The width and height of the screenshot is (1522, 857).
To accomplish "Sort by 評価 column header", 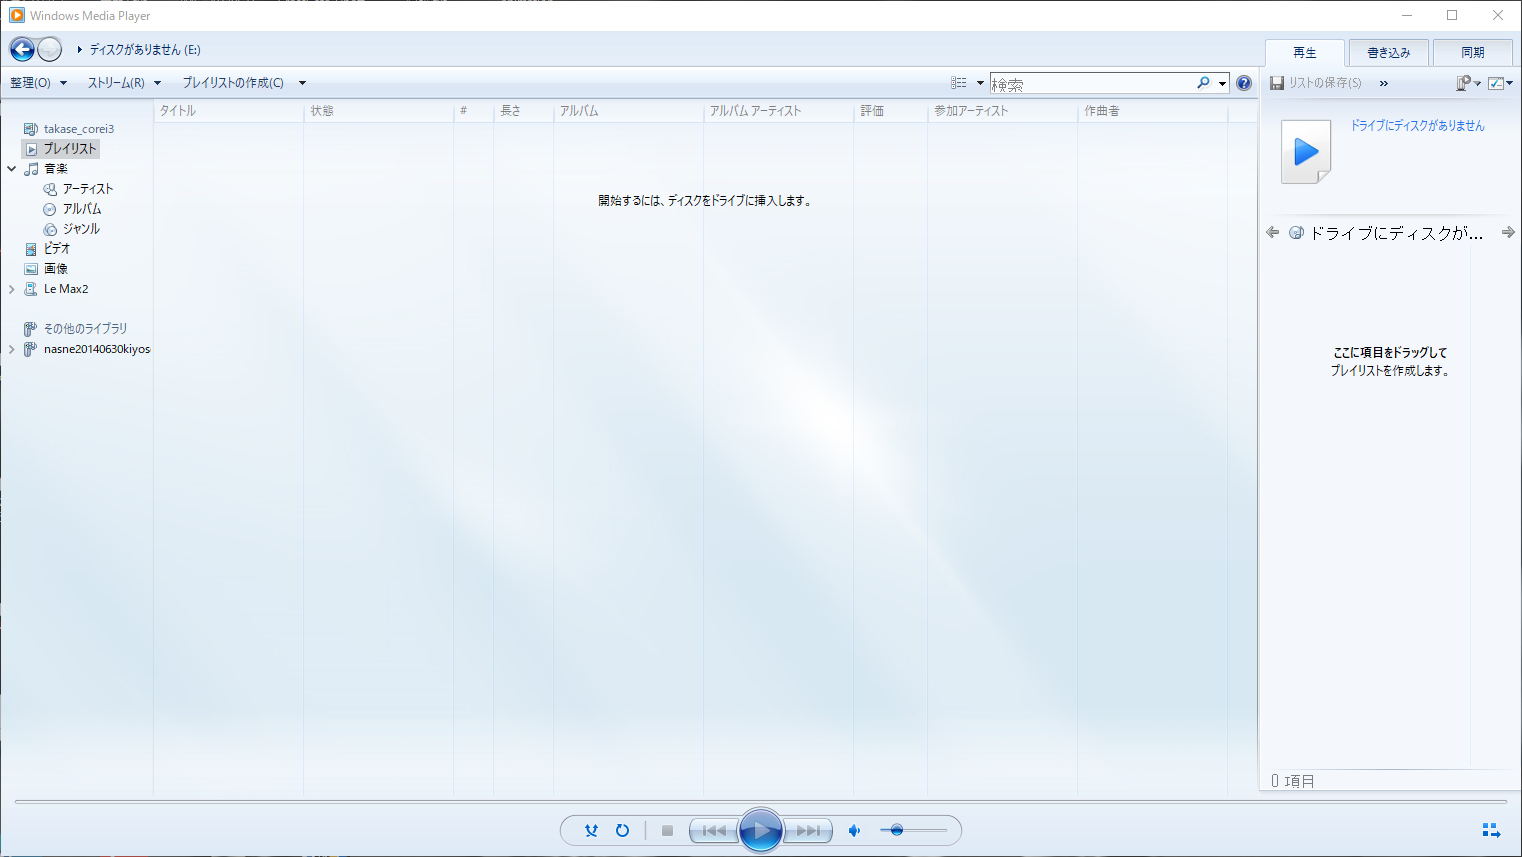I will click(x=891, y=111).
